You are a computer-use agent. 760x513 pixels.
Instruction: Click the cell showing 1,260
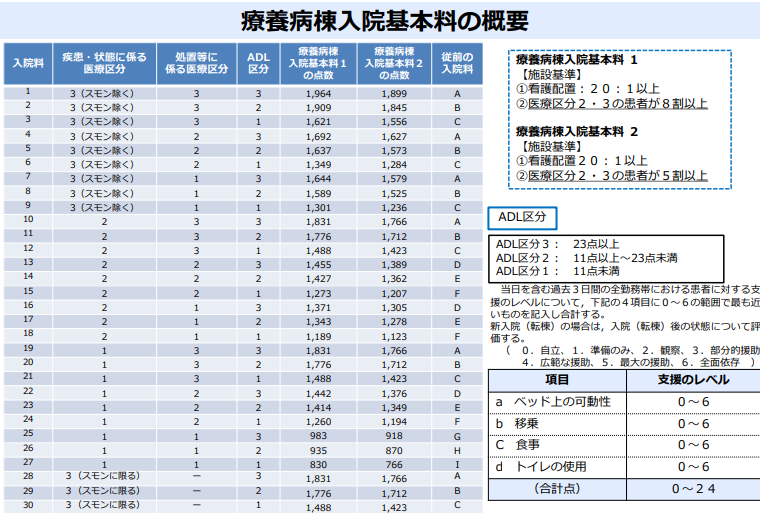coord(318,422)
